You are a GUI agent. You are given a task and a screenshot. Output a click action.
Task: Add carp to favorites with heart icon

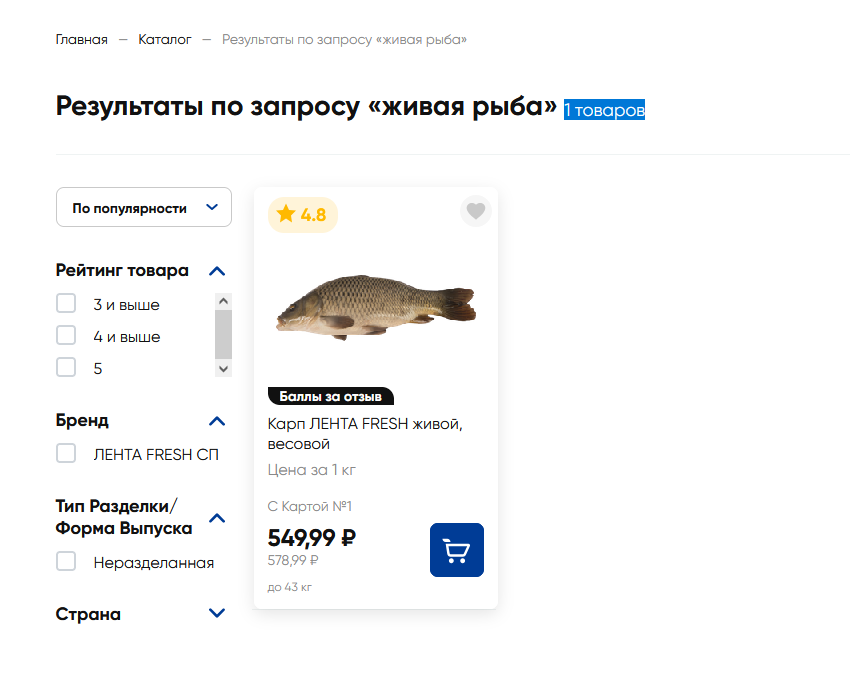476,211
